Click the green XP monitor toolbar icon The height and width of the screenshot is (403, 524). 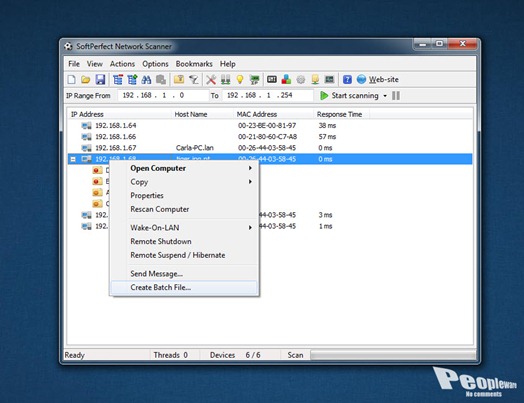click(x=255, y=80)
